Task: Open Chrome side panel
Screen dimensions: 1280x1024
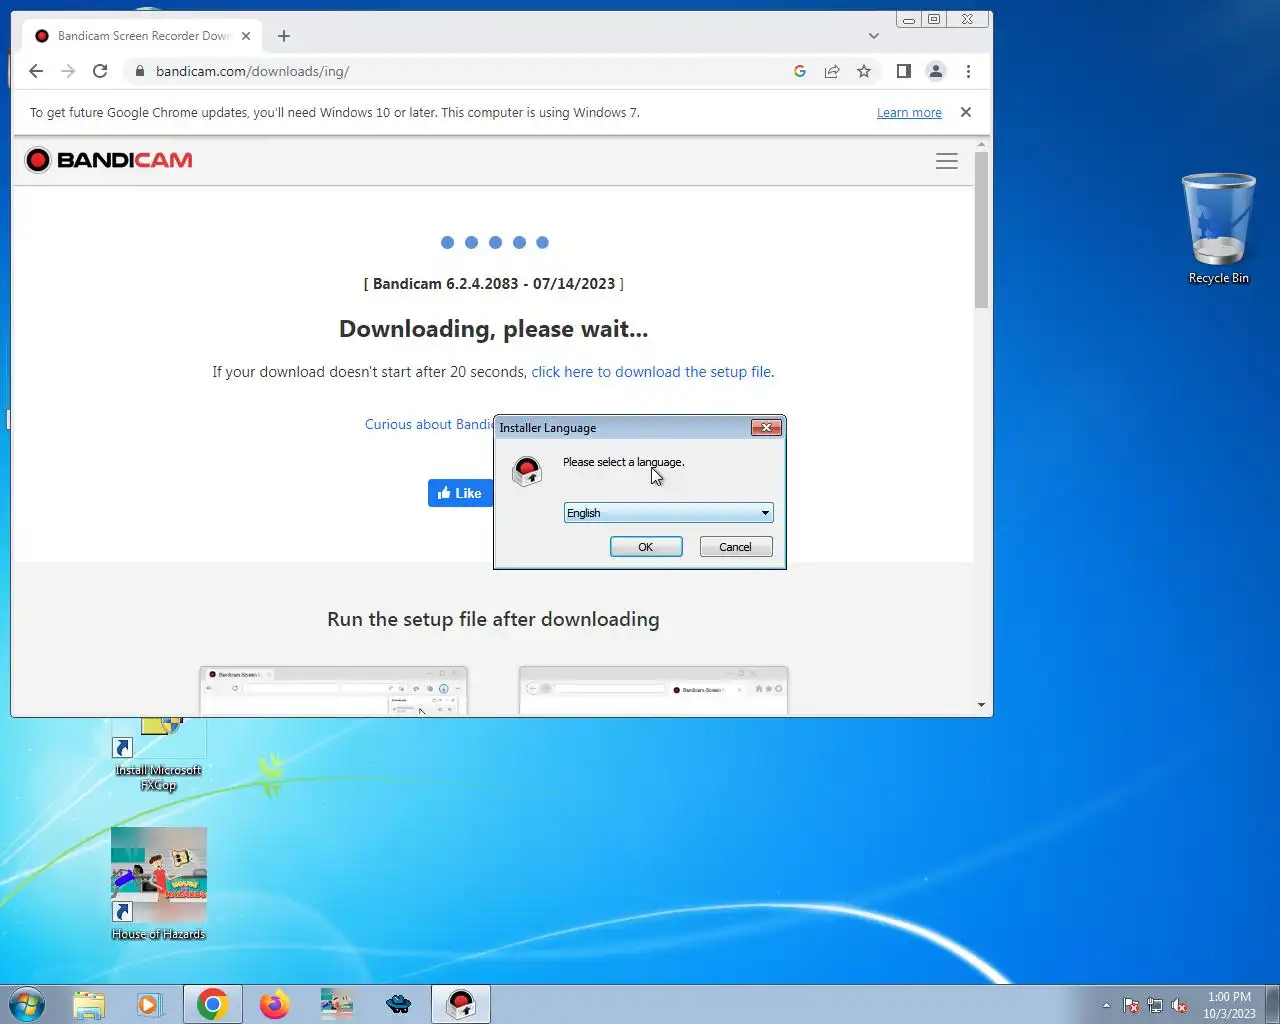Action: tap(904, 71)
